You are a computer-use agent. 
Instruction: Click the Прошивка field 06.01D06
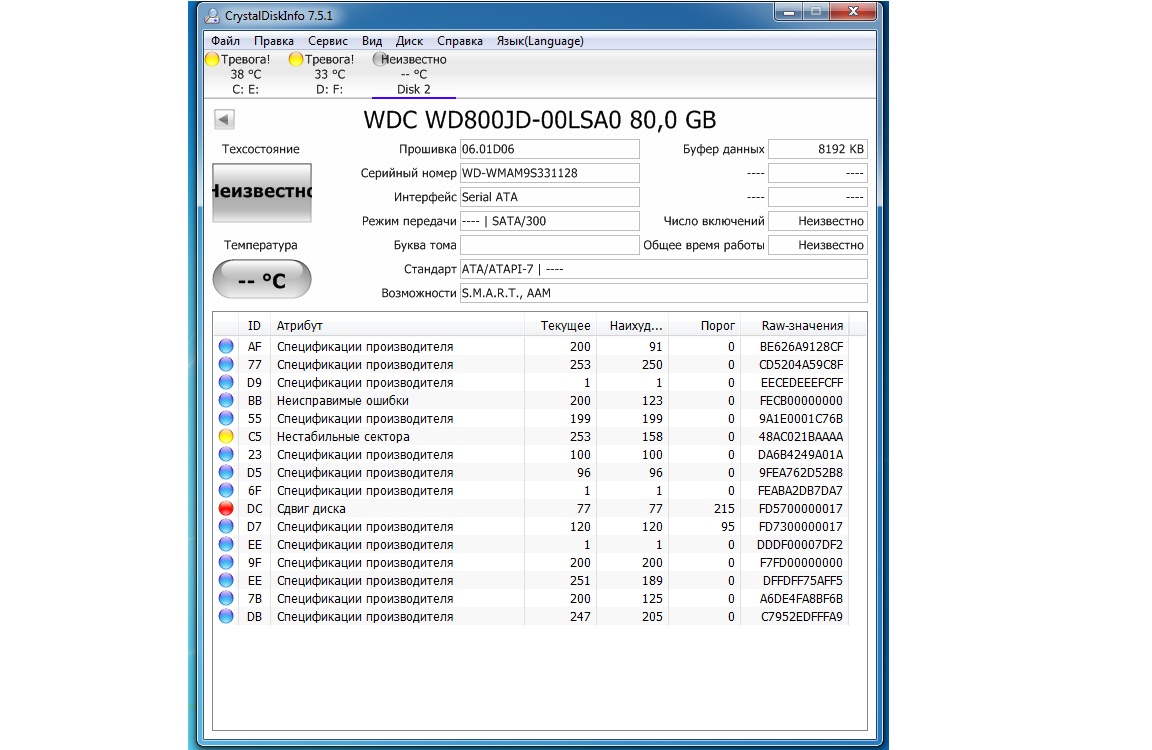point(550,149)
